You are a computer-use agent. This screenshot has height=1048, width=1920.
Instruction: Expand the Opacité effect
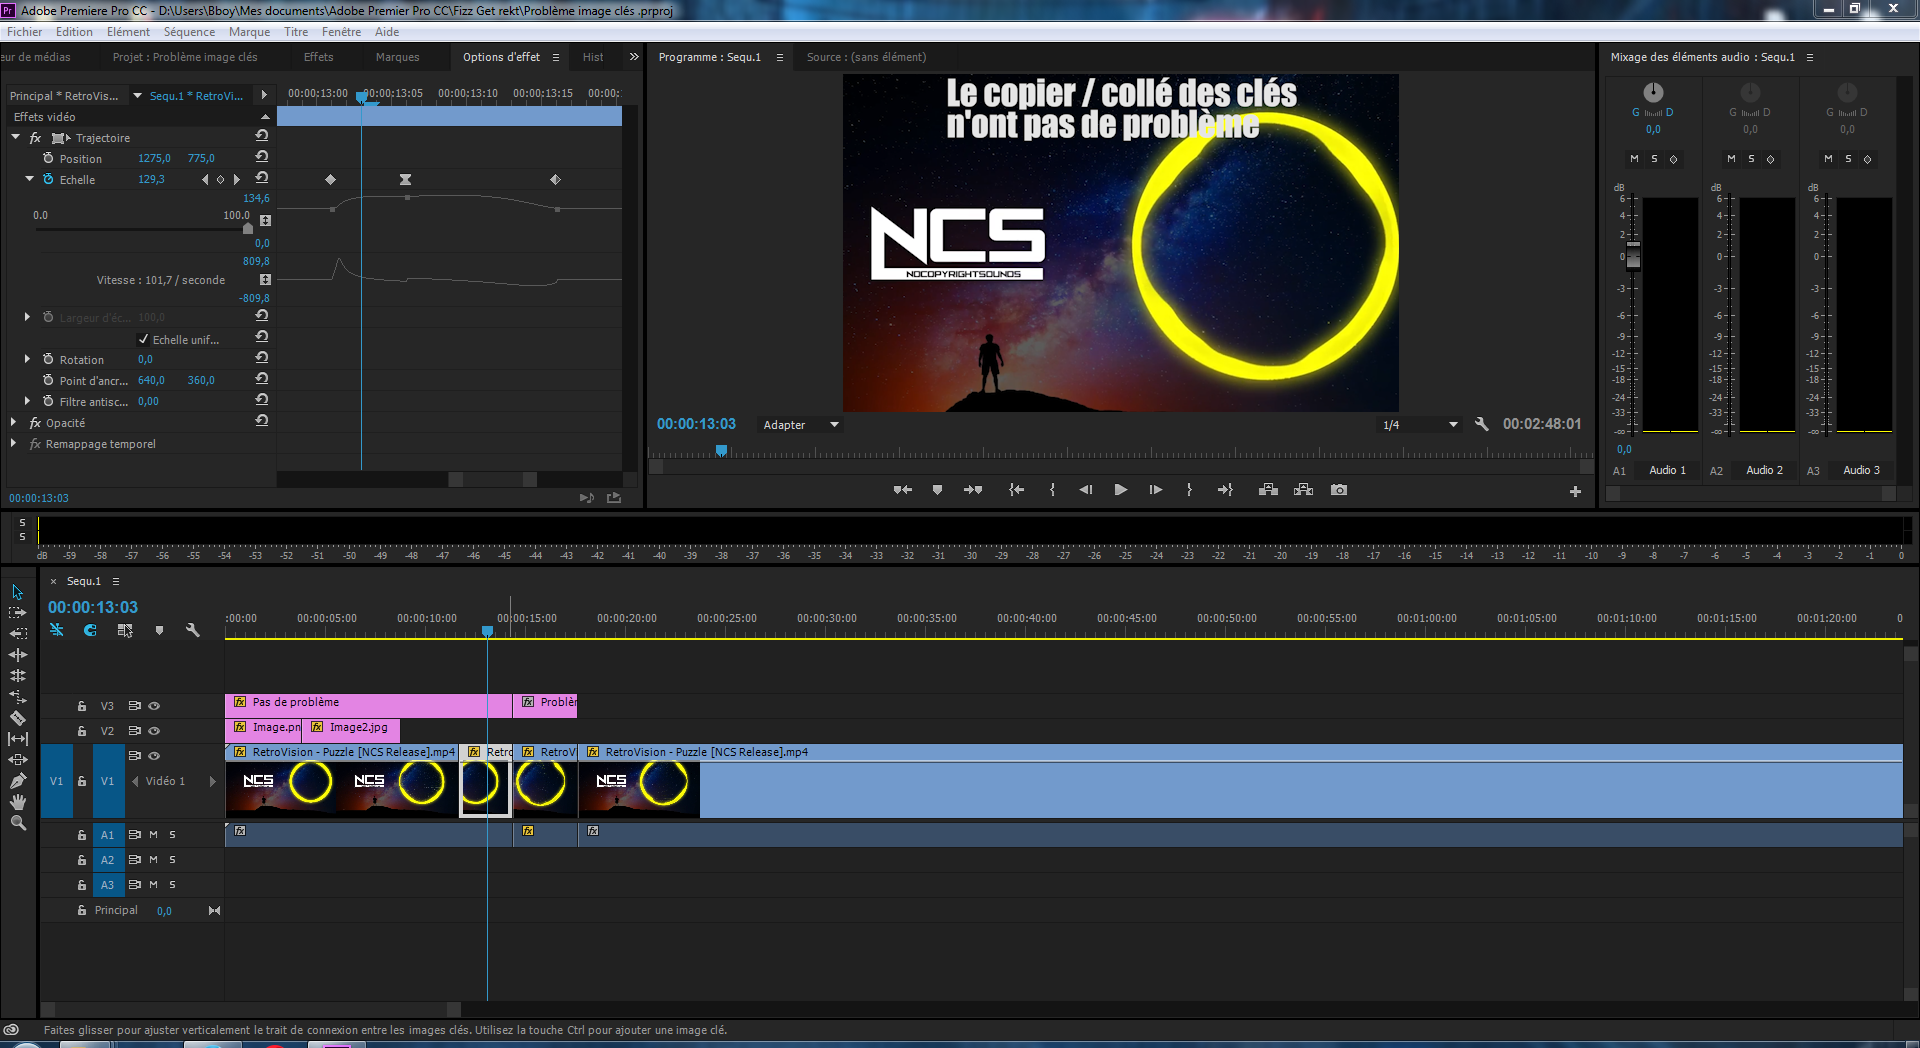tap(13, 422)
